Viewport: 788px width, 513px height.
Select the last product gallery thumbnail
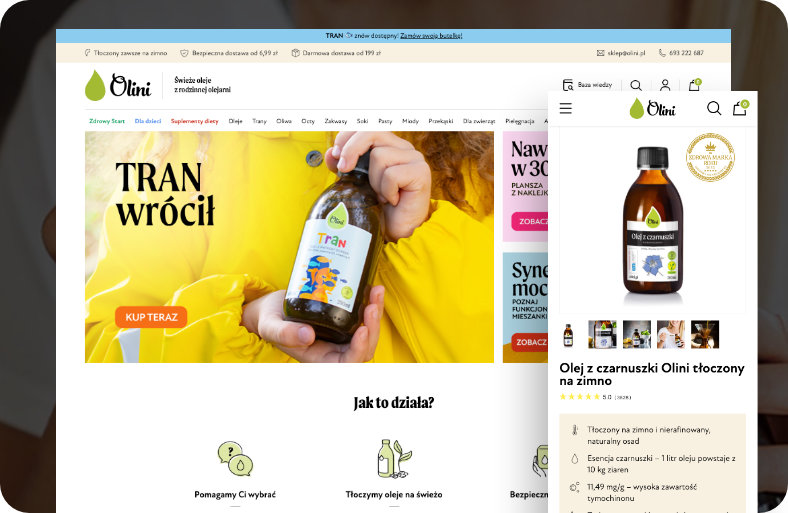click(x=704, y=334)
